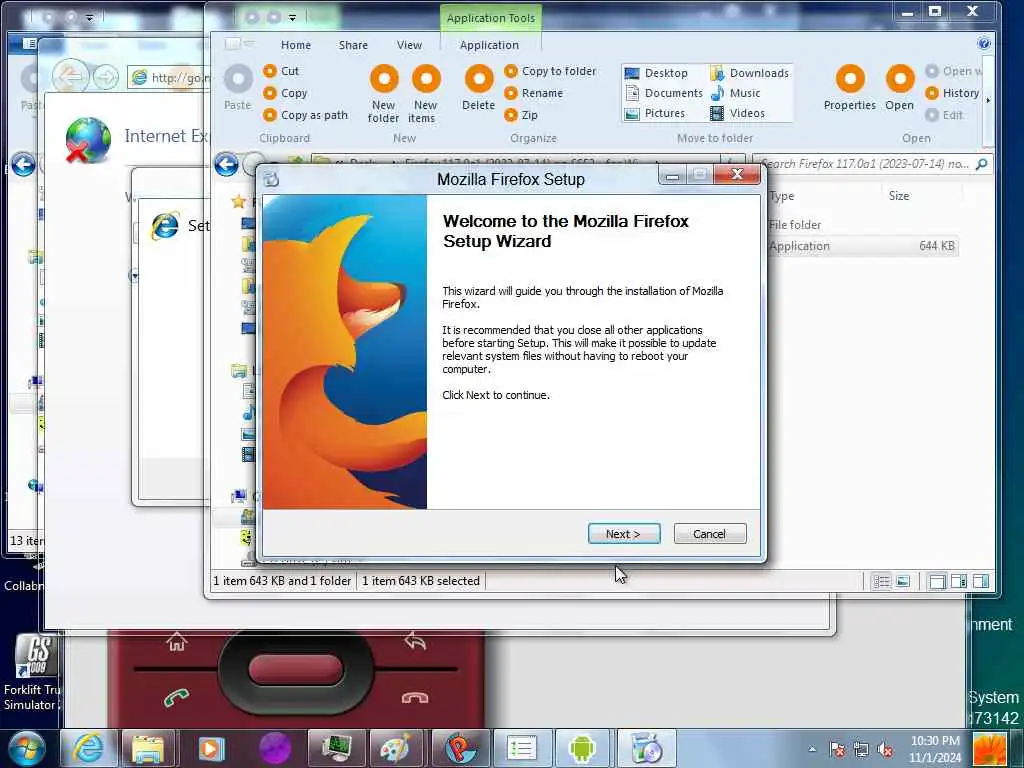Choose Copy as path in Clipboard group

tap(305, 115)
